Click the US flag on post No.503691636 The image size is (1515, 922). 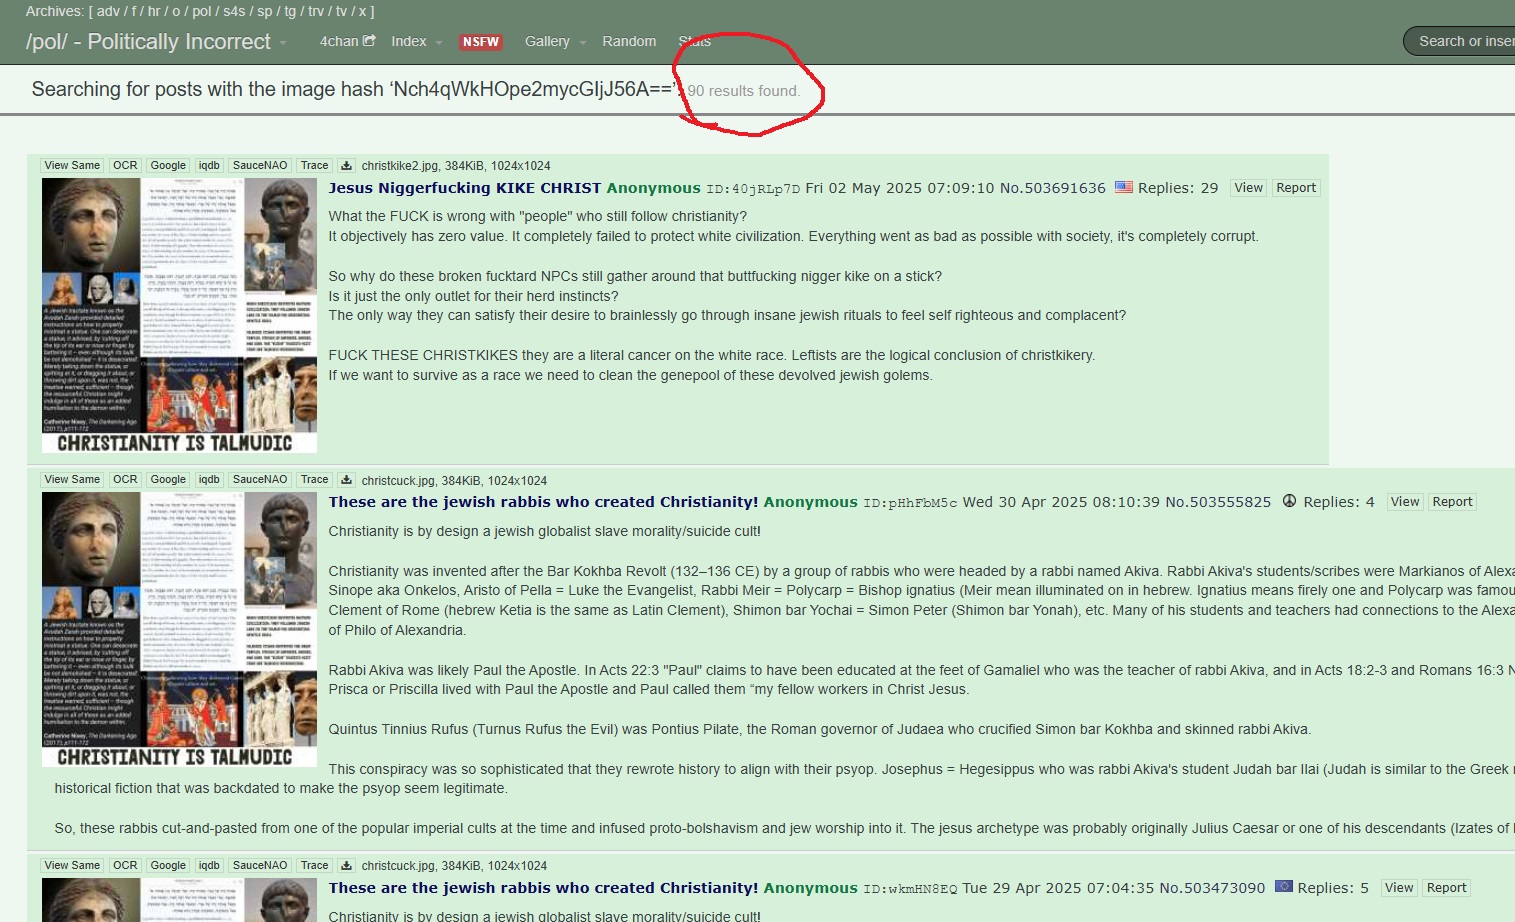coord(1124,187)
